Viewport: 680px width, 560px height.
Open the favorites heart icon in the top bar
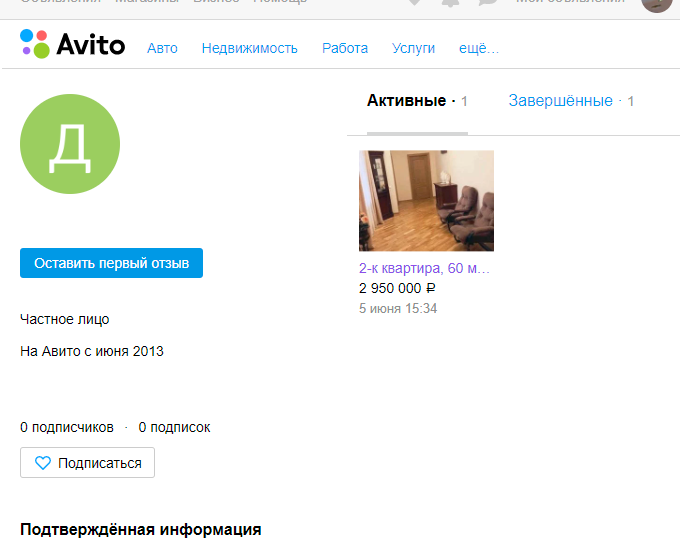click(416, 3)
